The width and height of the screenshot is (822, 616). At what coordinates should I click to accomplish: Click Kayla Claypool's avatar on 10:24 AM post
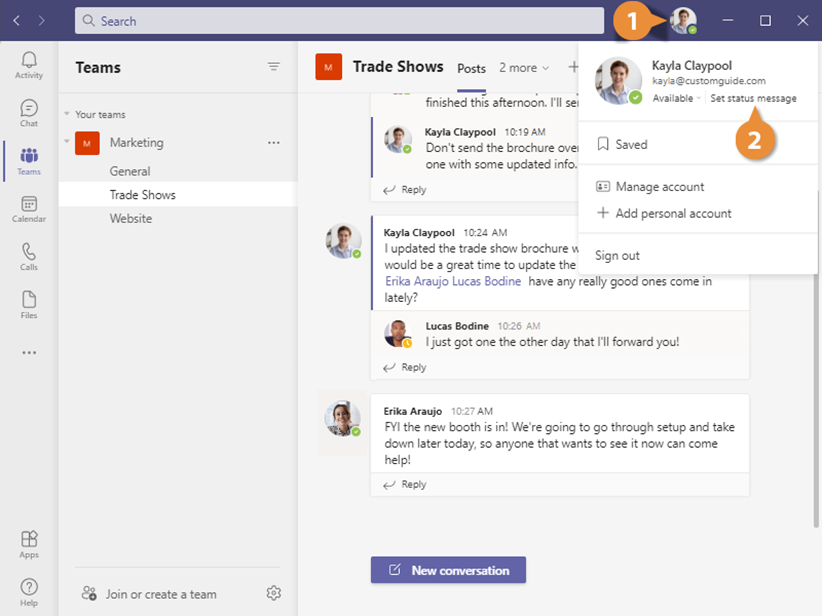[x=343, y=241]
